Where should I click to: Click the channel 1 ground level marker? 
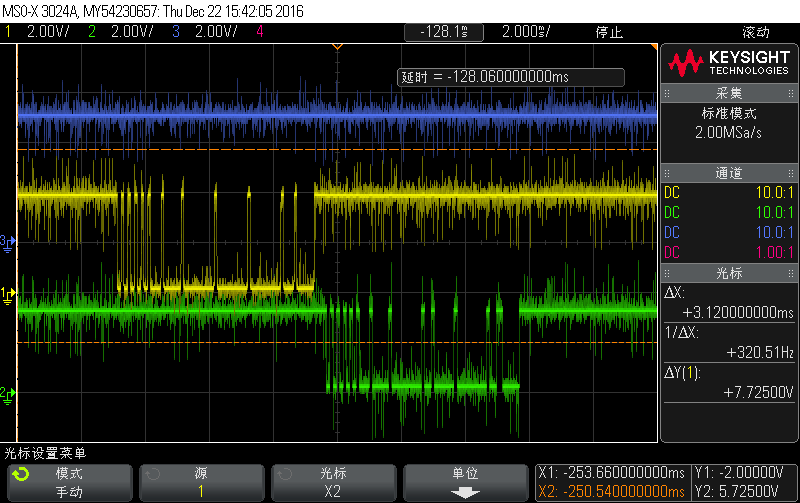pyautogui.click(x=8, y=295)
